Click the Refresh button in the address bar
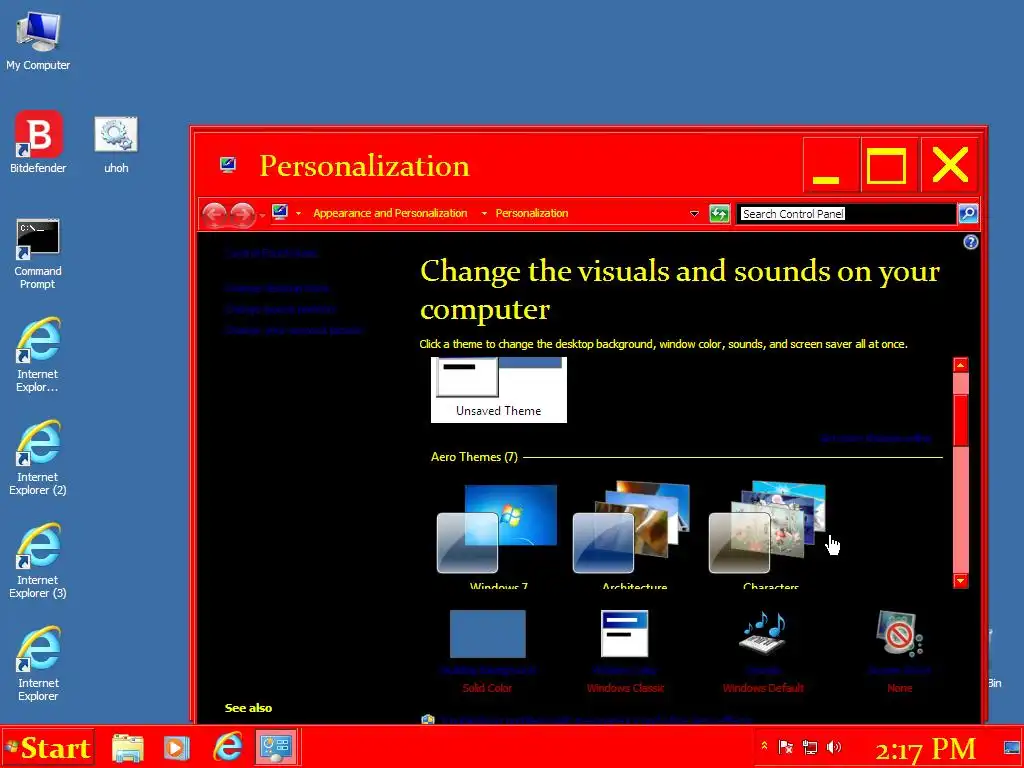 pyautogui.click(x=719, y=214)
